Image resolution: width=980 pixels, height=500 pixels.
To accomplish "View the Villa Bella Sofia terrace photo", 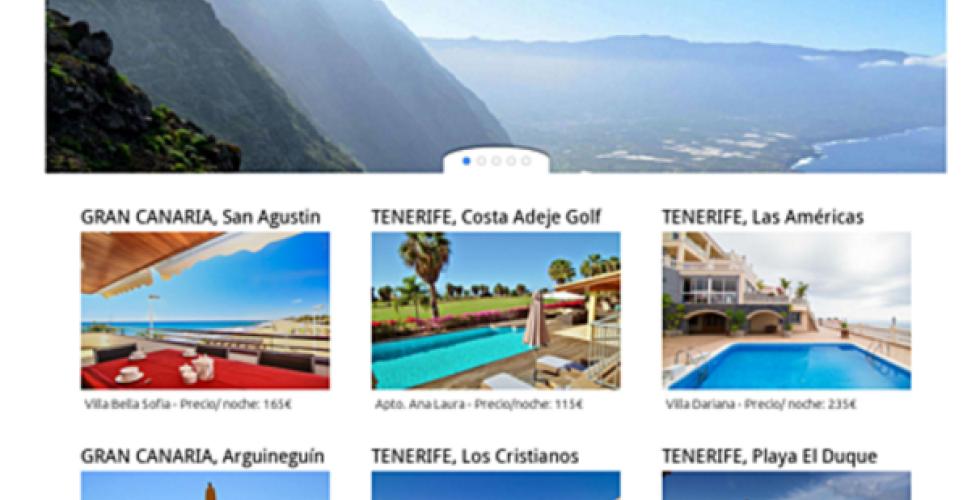I will [x=205, y=311].
